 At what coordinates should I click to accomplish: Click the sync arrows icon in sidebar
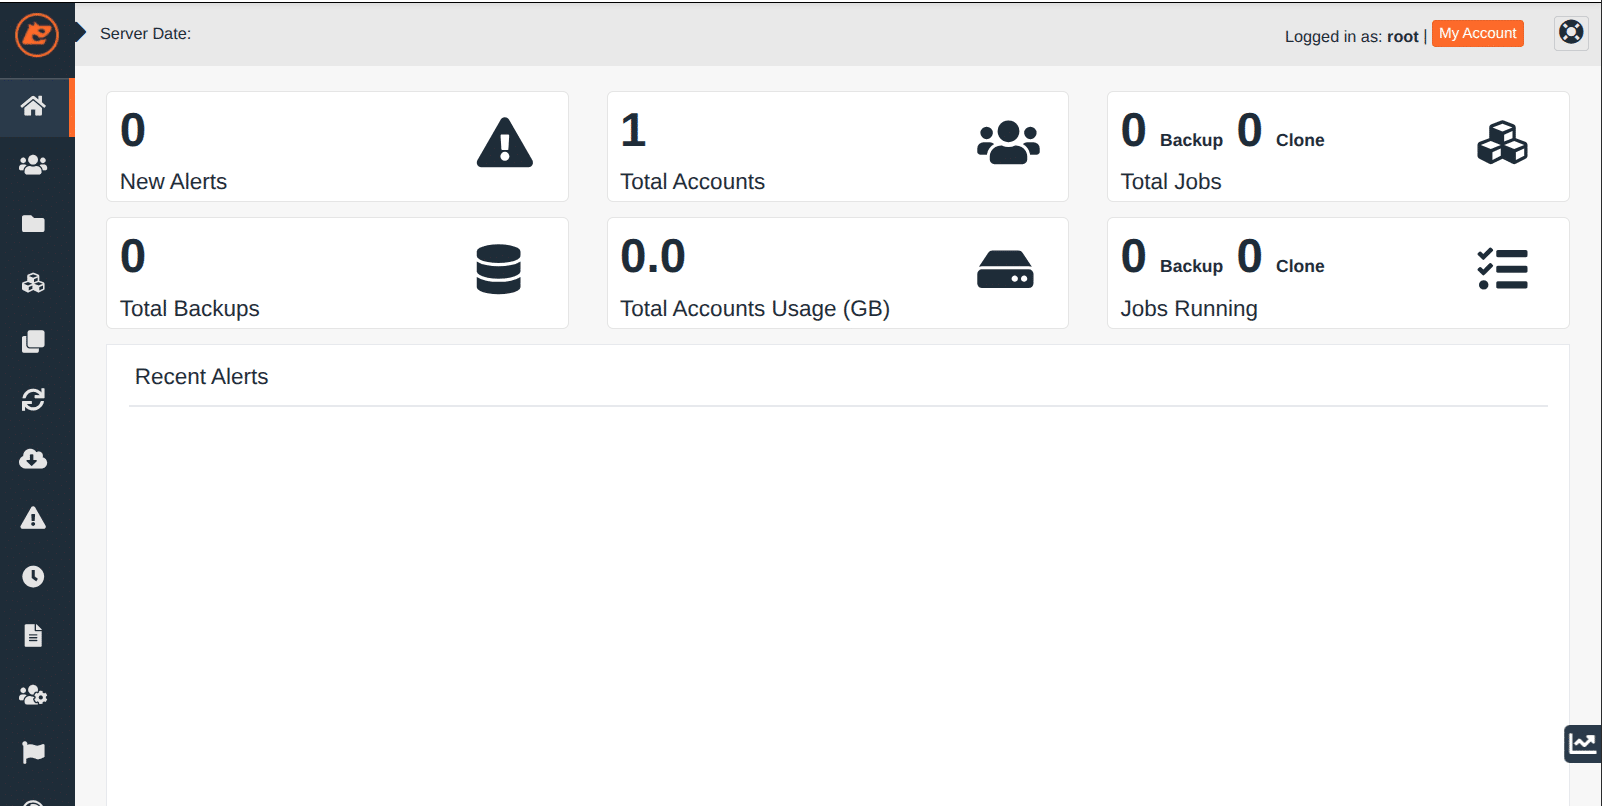click(x=33, y=400)
